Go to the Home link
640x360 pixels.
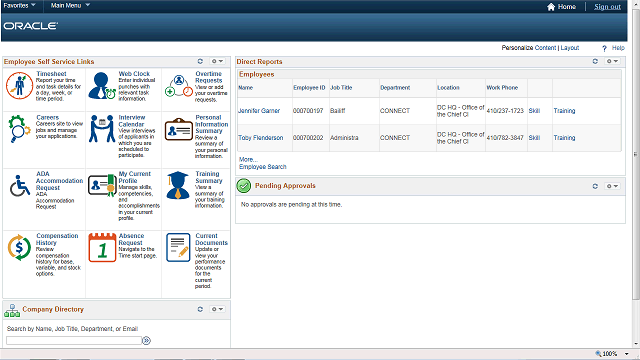[x=561, y=7]
